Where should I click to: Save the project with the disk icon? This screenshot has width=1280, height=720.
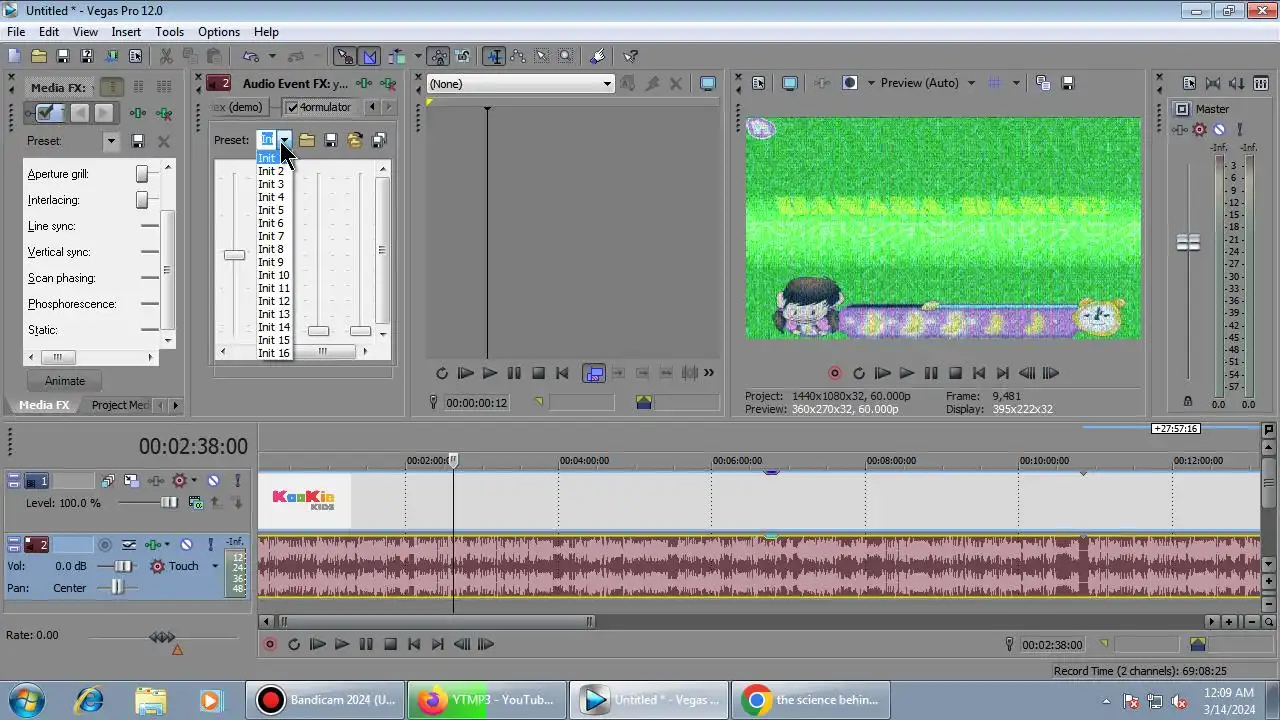(62, 56)
